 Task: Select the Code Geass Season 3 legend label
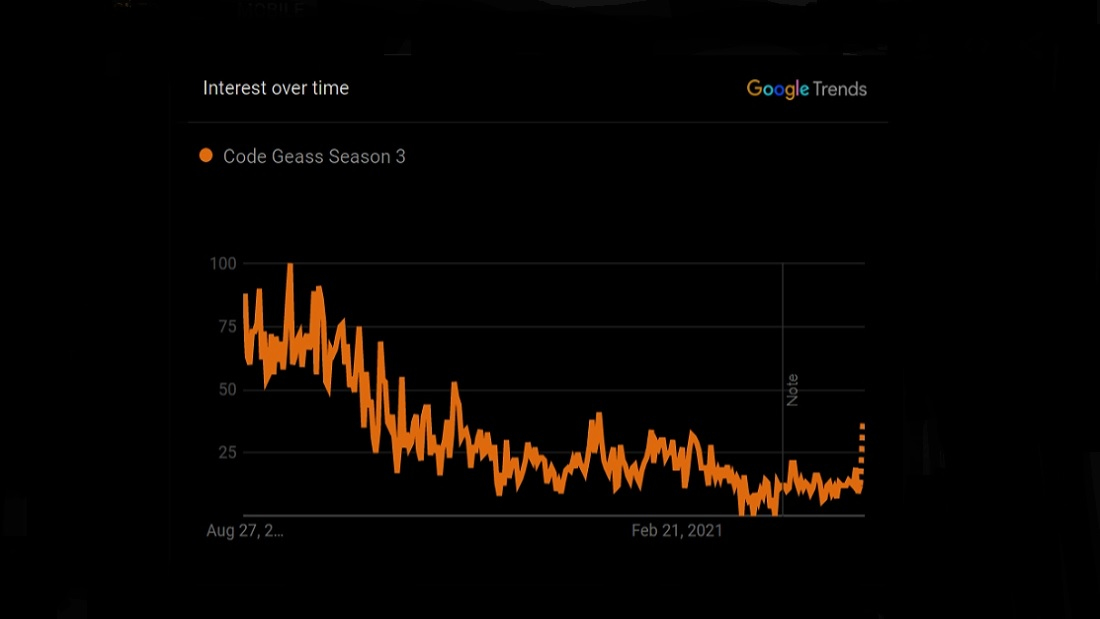click(314, 157)
